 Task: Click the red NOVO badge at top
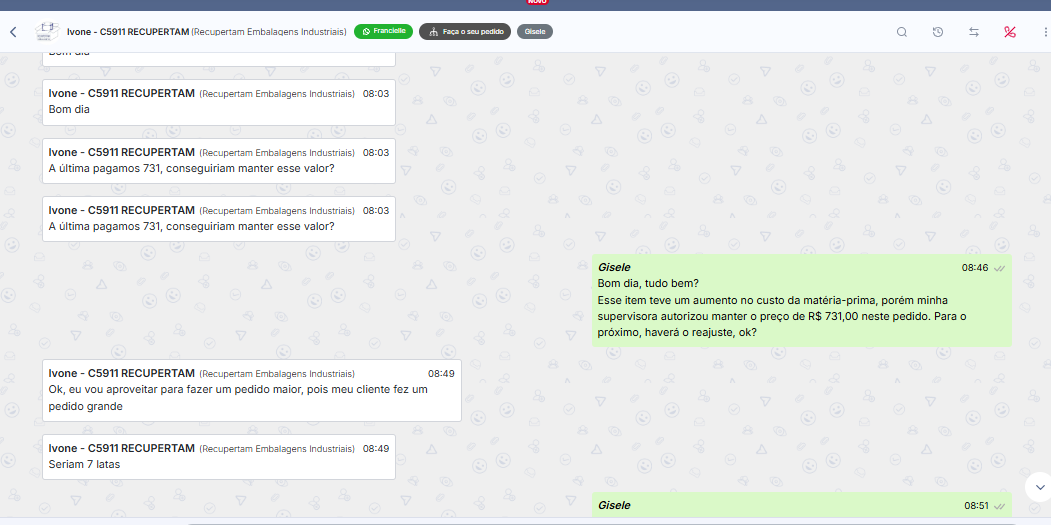tap(537, 2)
